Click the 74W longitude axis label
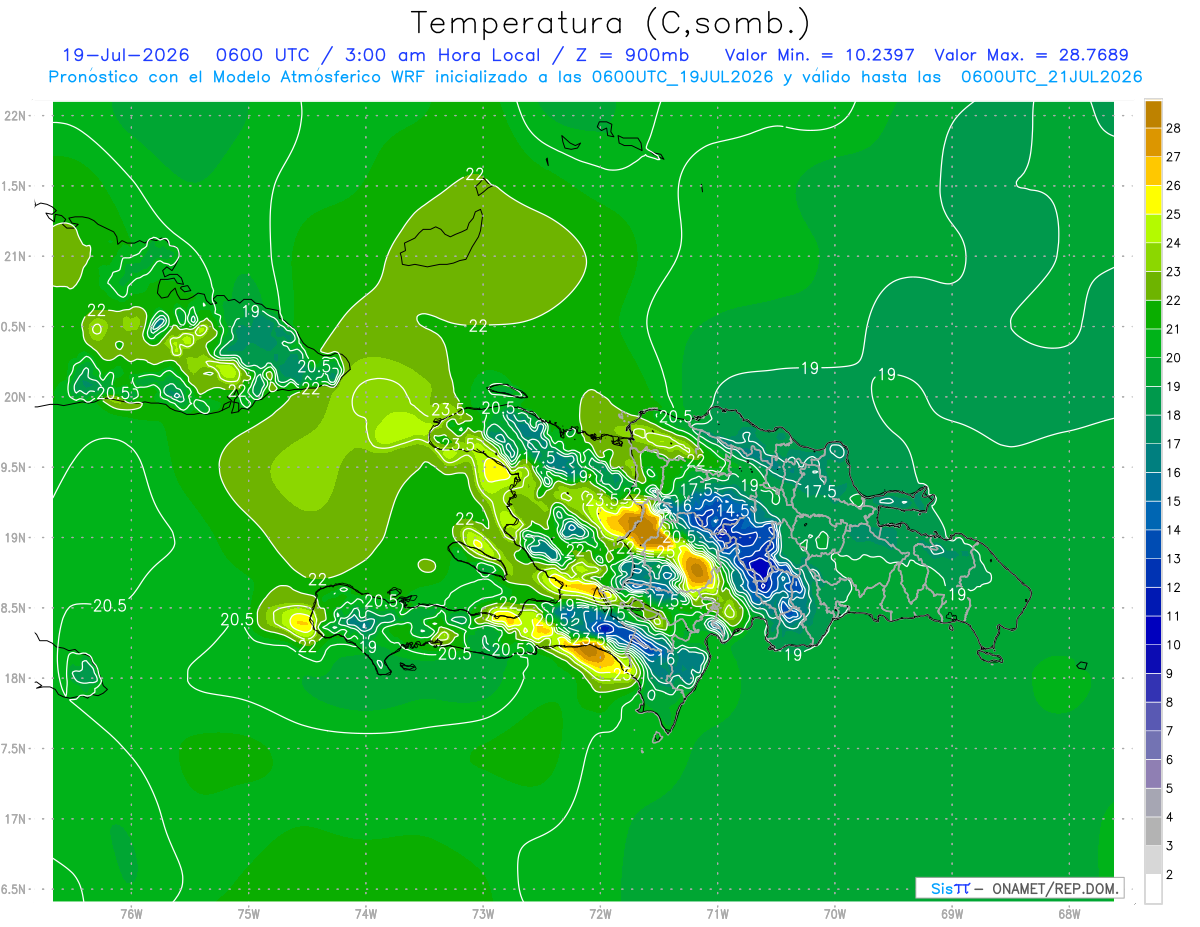Viewport: 1200px width, 927px height. (366, 914)
